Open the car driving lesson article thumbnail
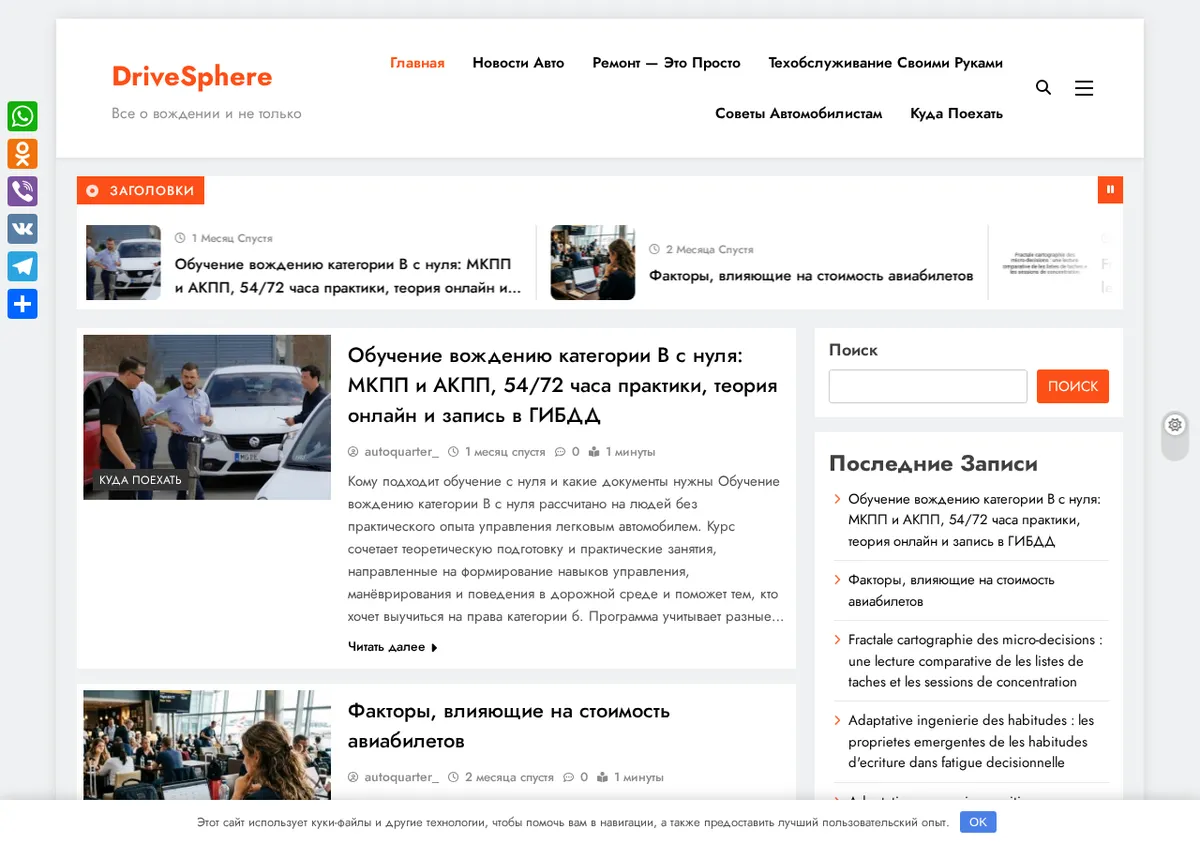This screenshot has height=844, width=1200. pyautogui.click(x=207, y=417)
